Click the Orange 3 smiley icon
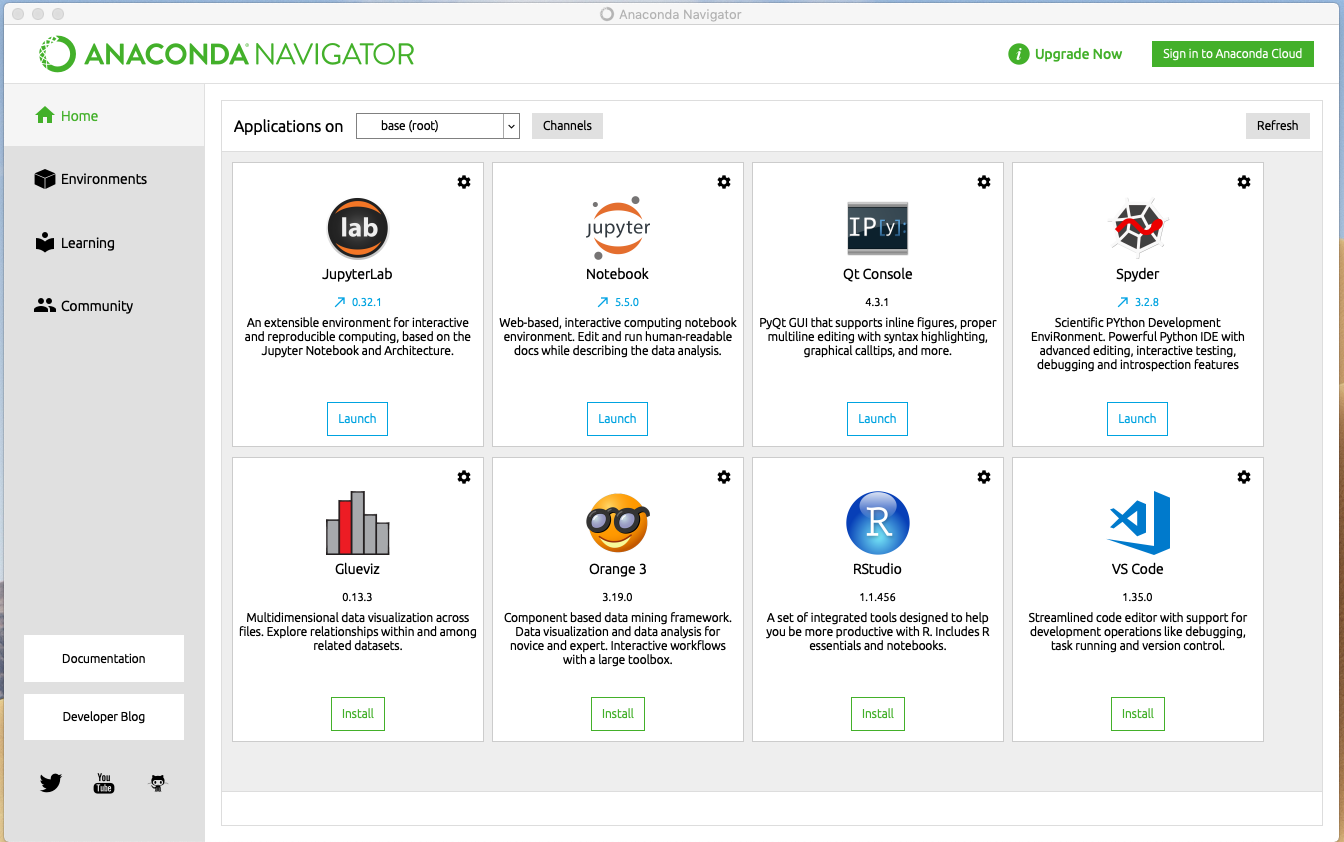 [x=617, y=523]
